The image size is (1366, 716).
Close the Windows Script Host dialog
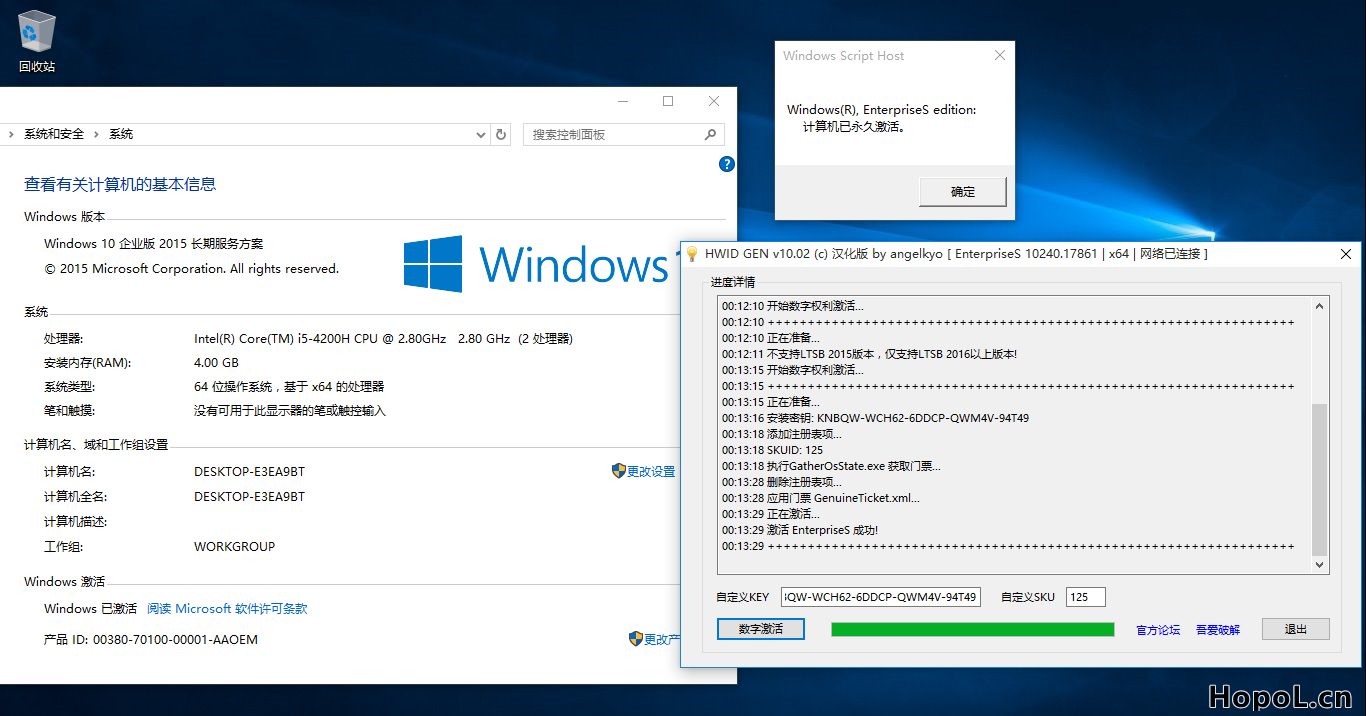pyautogui.click(x=999, y=56)
